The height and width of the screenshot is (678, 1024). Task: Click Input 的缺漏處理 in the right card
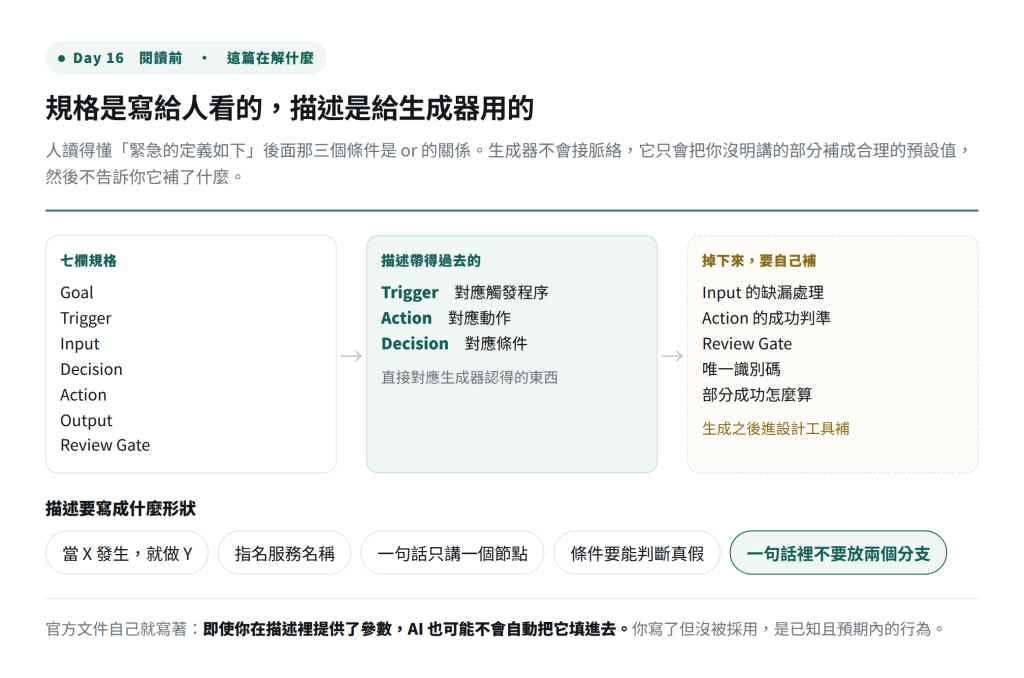point(763,293)
